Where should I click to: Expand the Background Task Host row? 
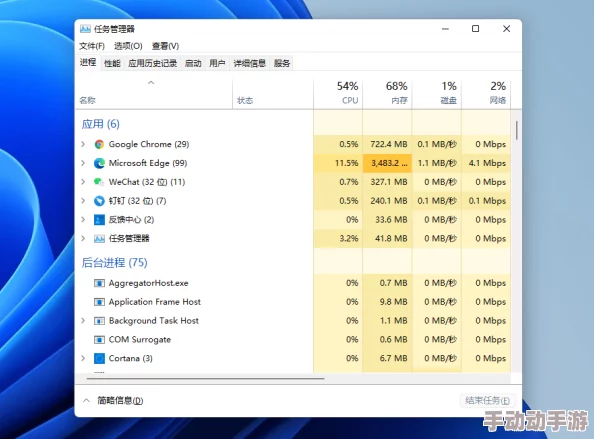83,320
